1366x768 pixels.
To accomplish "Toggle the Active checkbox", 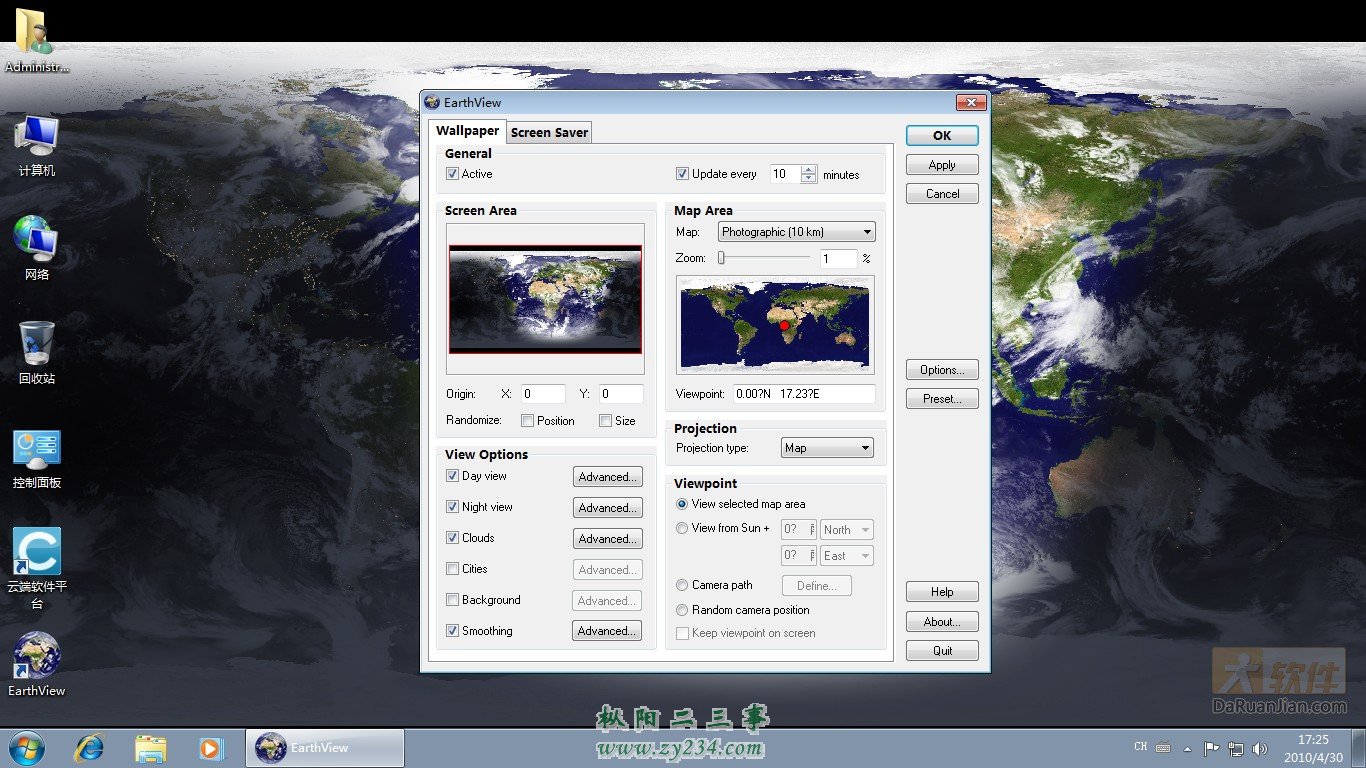I will coord(452,174).
